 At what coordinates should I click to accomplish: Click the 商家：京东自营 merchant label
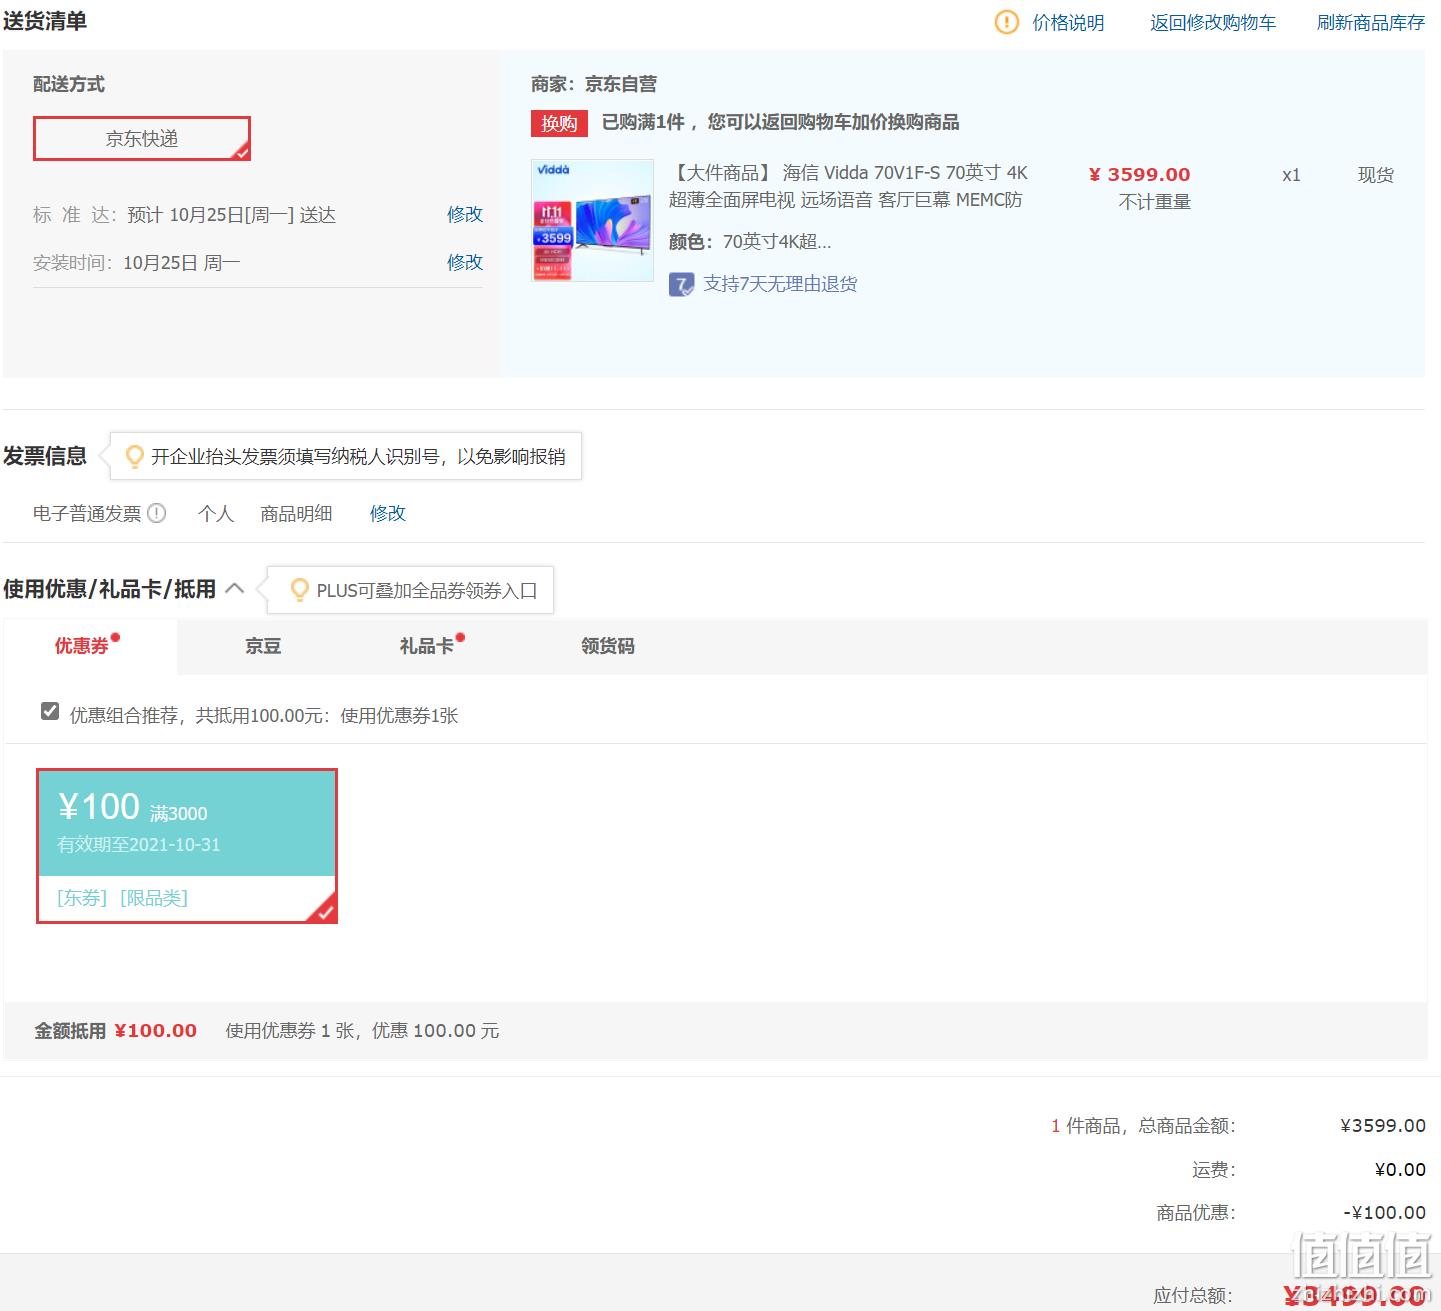pos(594,84)
